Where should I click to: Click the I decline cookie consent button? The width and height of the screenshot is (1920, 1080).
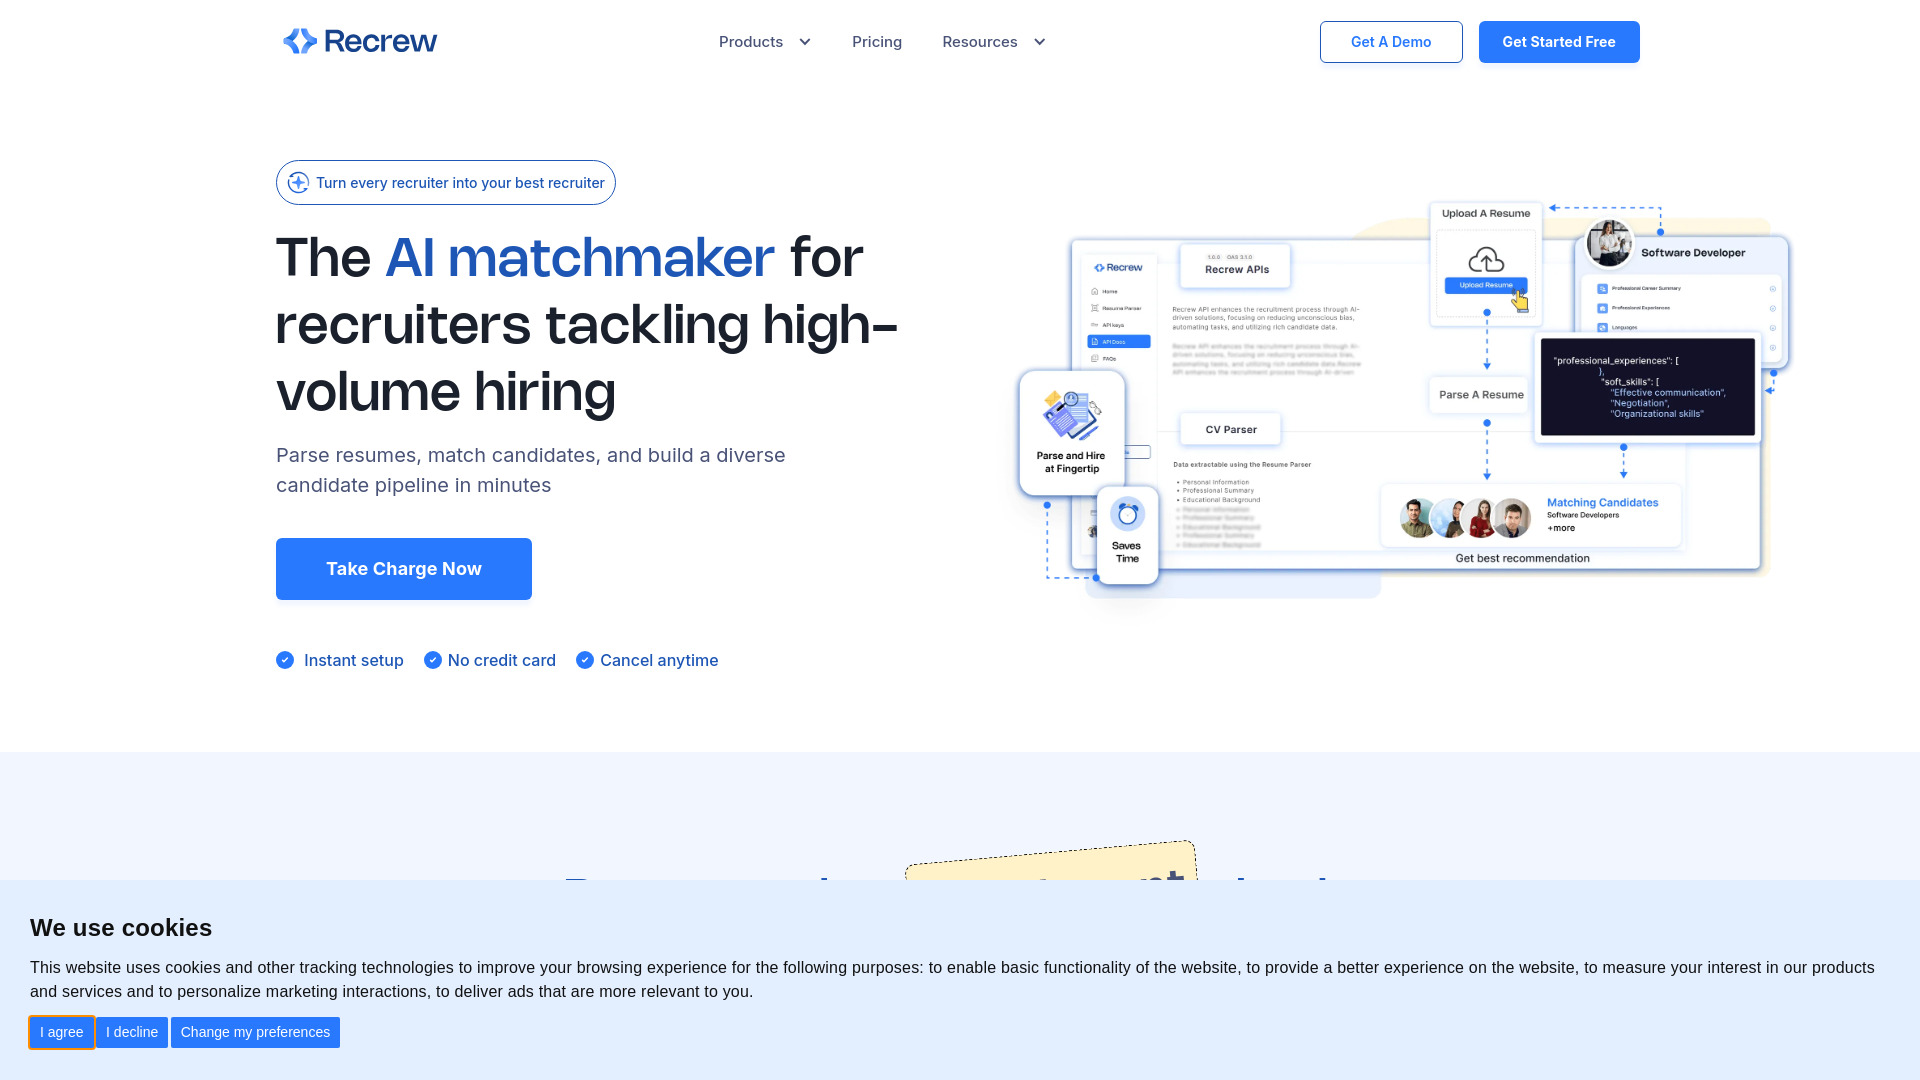(131, 1033)
